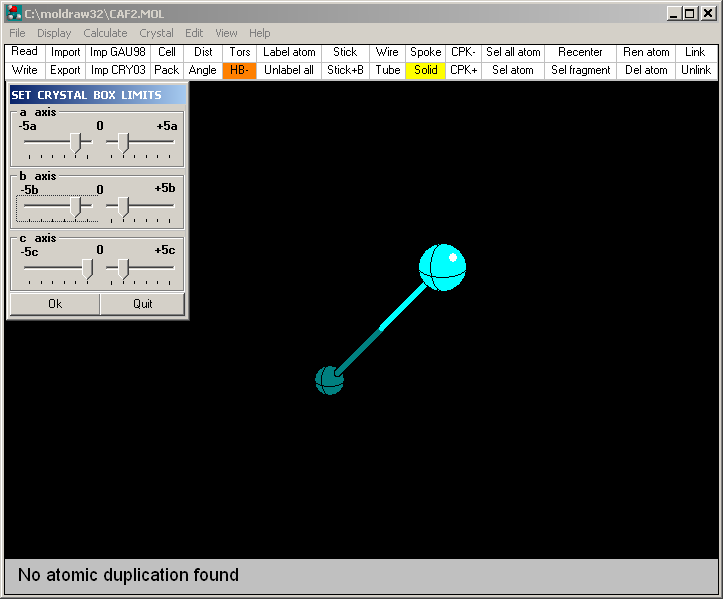This screenshot has width=723, height=599.
Task: Click CPK- to shrink atoms
Action: pos(463,52)
